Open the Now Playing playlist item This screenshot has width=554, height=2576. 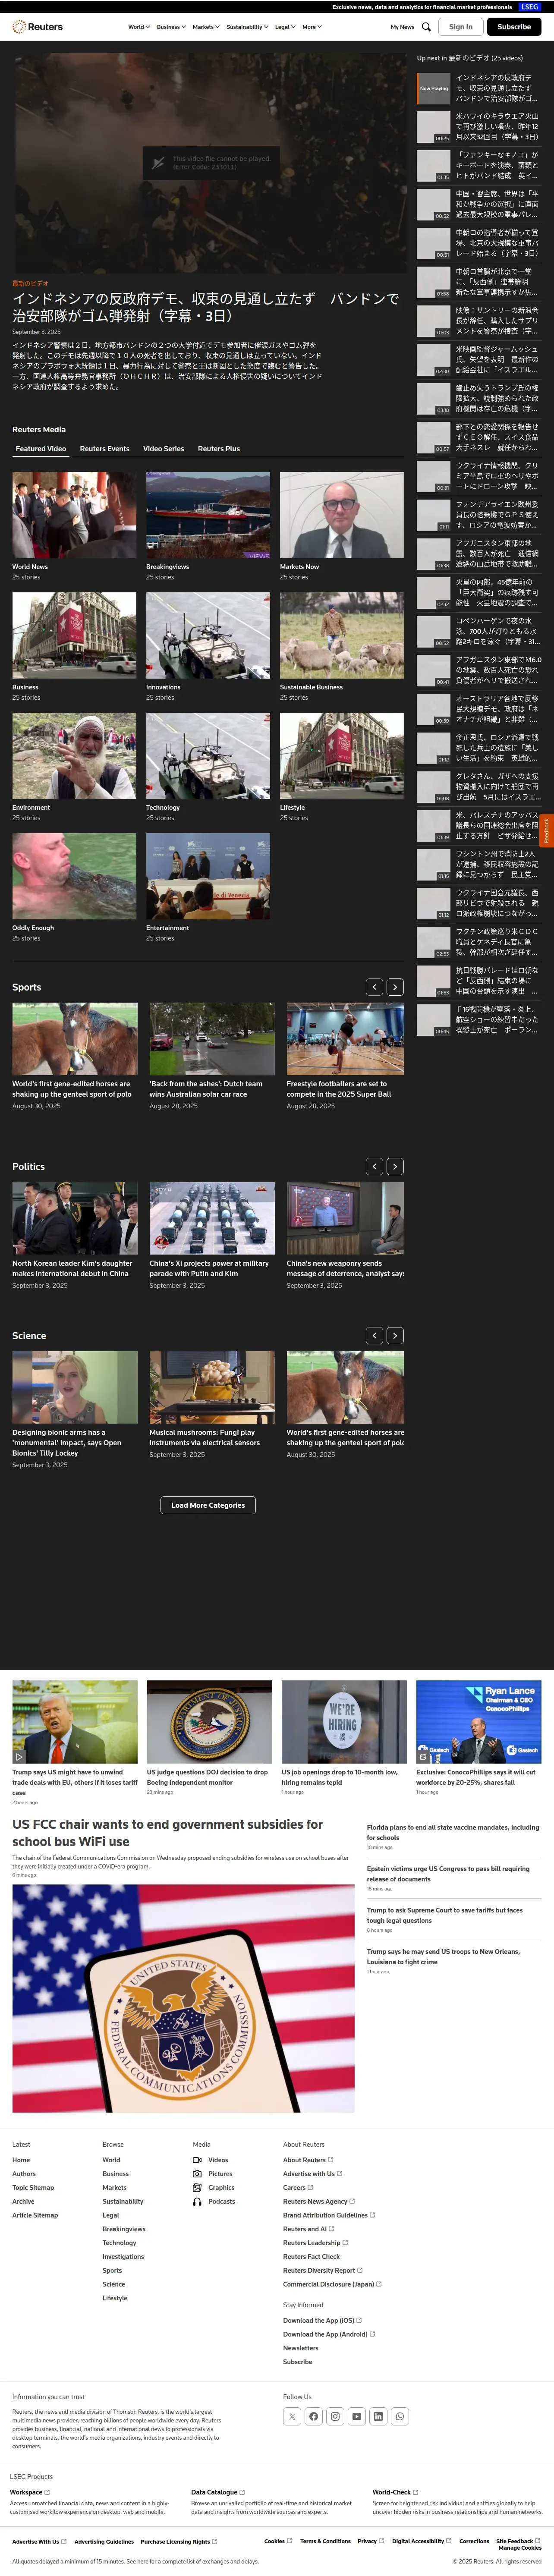(x=479, y=88)
